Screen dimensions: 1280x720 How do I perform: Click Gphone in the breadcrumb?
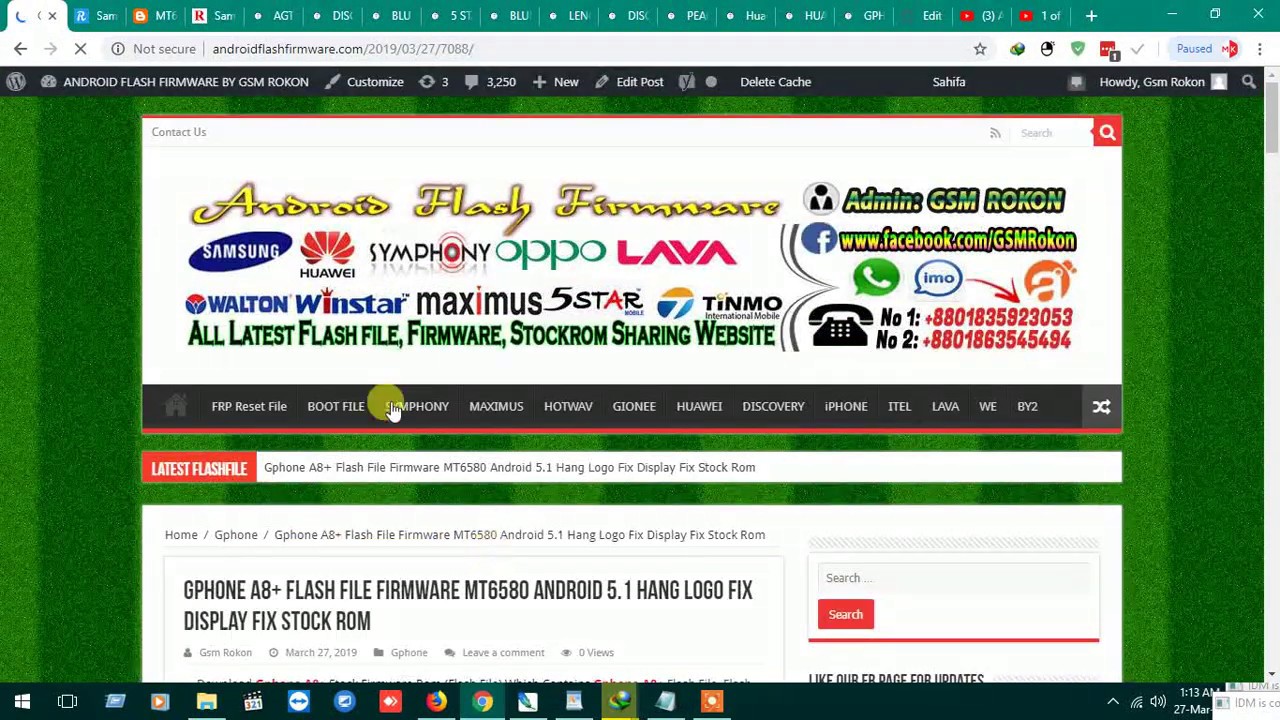click(236, 535)
